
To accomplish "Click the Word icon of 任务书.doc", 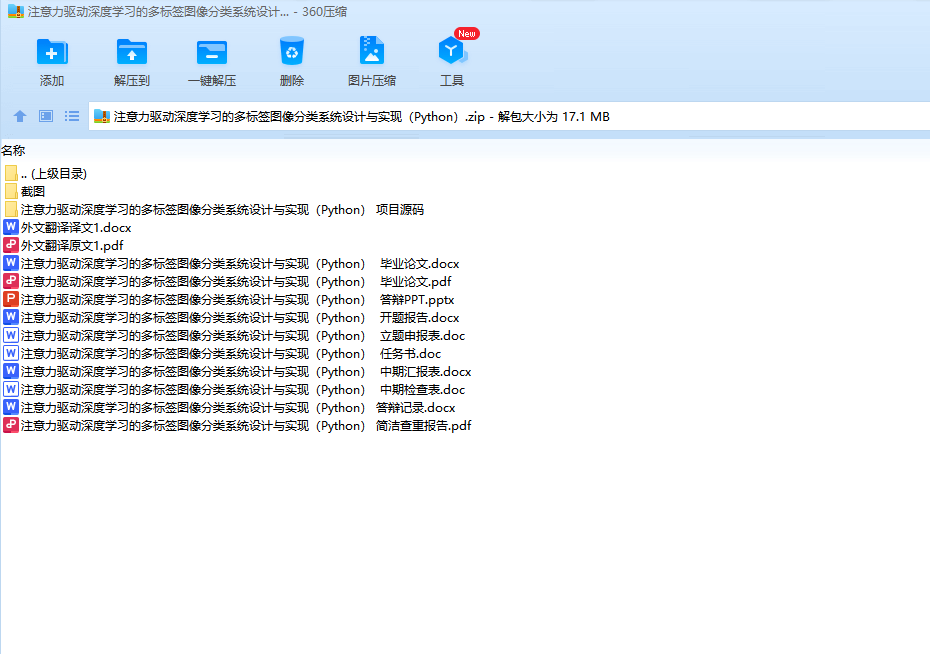I will (11, 353).
